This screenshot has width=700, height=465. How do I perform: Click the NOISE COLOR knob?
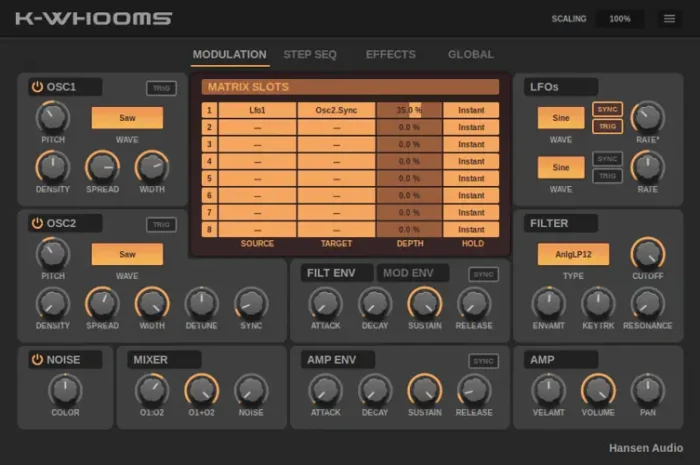click(65, 390)
